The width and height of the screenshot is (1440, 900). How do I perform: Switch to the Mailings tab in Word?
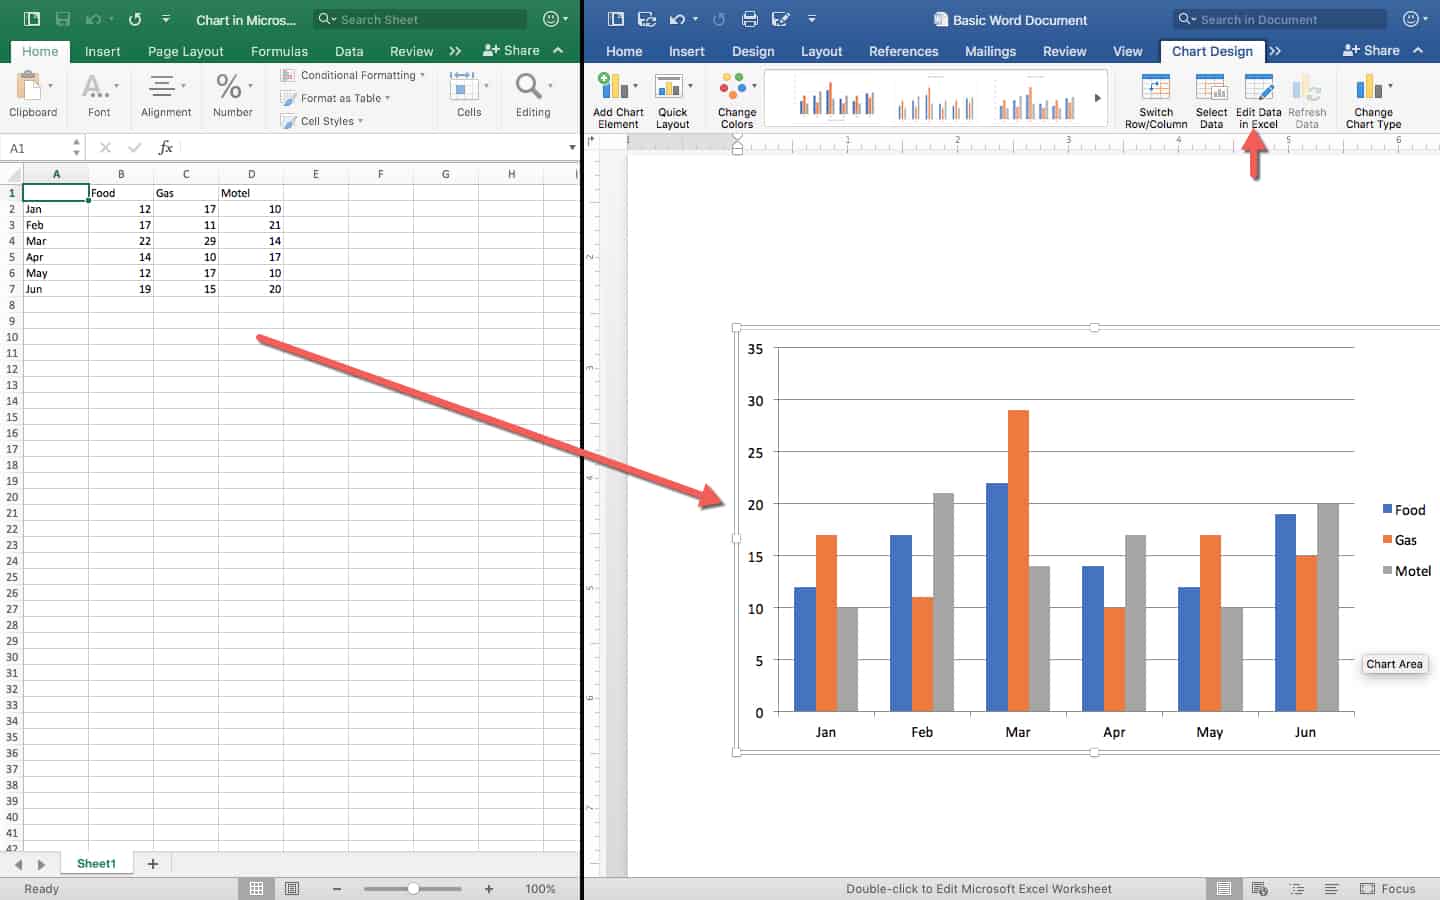tap(990, 51)
